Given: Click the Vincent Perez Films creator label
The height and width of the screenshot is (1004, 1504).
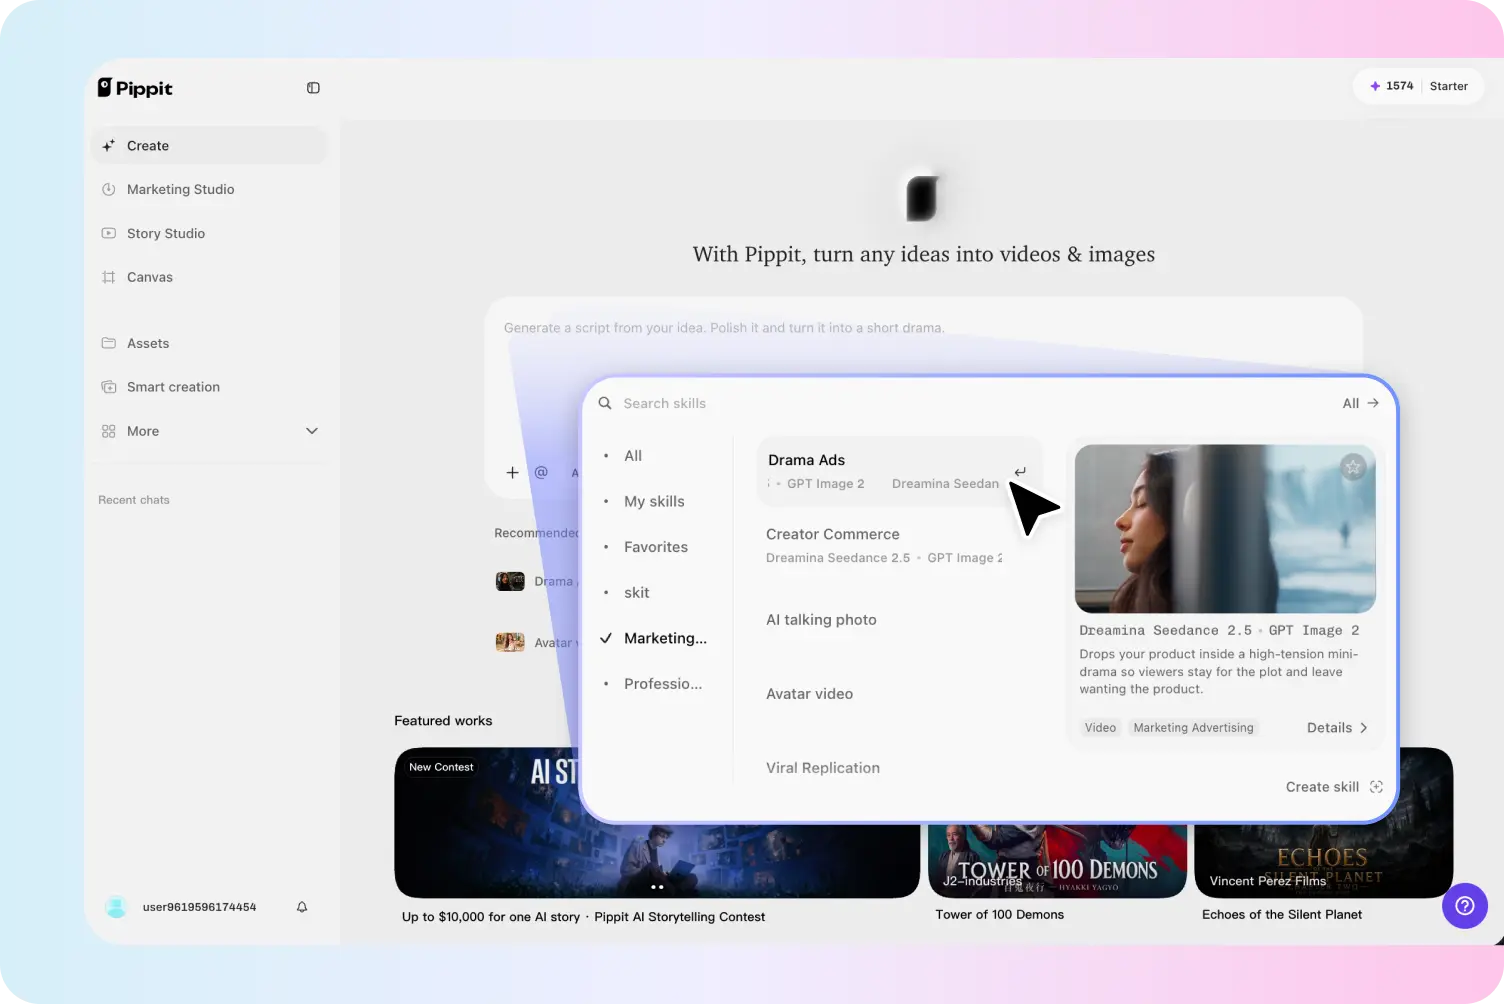Looking at the screenshot, I should pyautogui.click(x=1268, y=881).
